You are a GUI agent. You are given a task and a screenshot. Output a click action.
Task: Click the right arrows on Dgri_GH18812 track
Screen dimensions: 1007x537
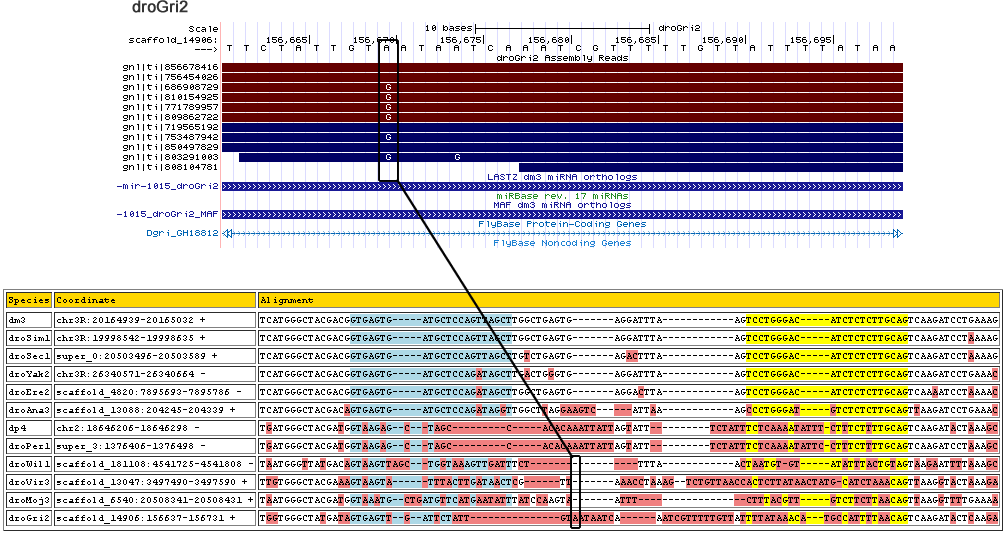pyautogui.click(x=897, y=233)
